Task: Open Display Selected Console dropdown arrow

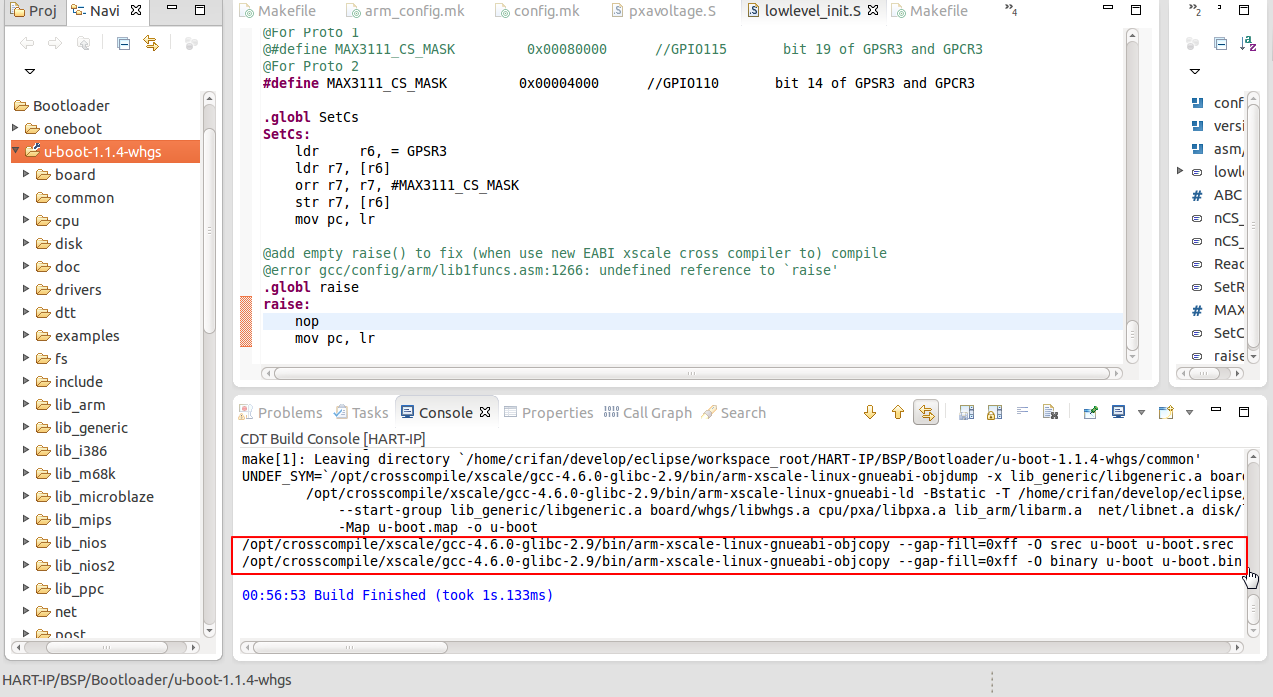Action: (x=1141, y=412)
